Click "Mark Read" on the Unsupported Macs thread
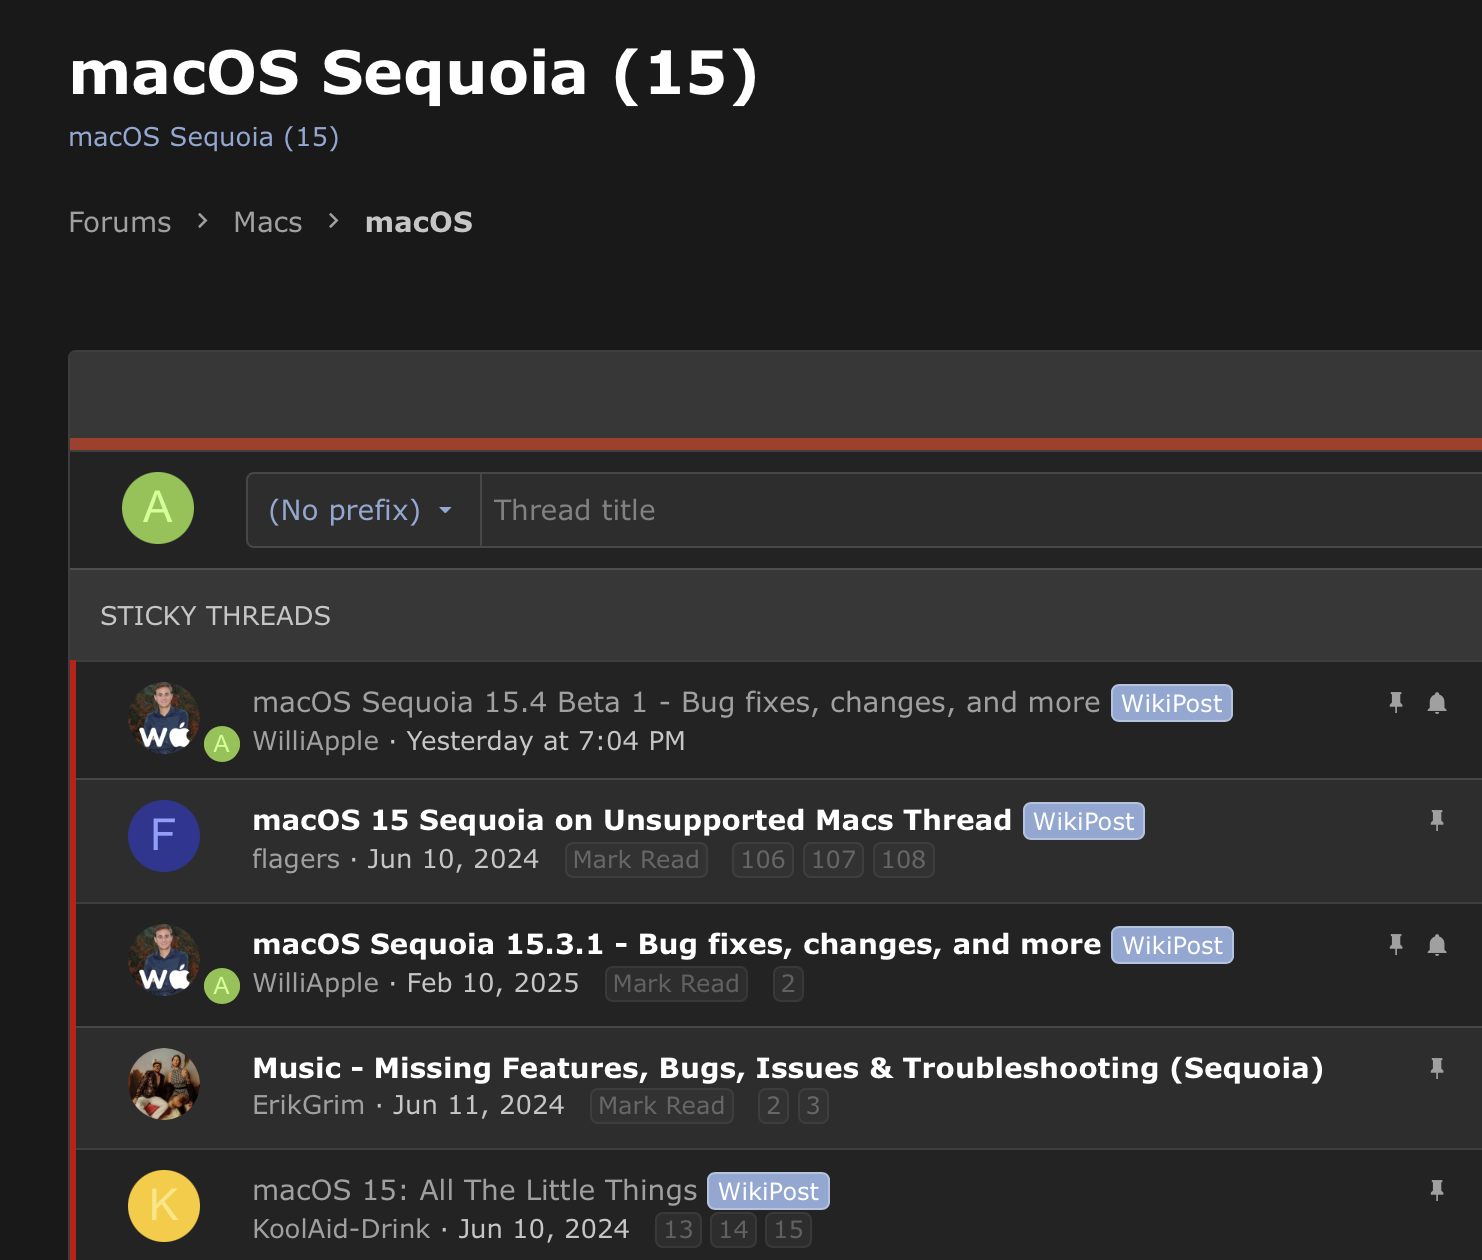This screenshot has width=1482, height=1260. click(x=635, y=859)
